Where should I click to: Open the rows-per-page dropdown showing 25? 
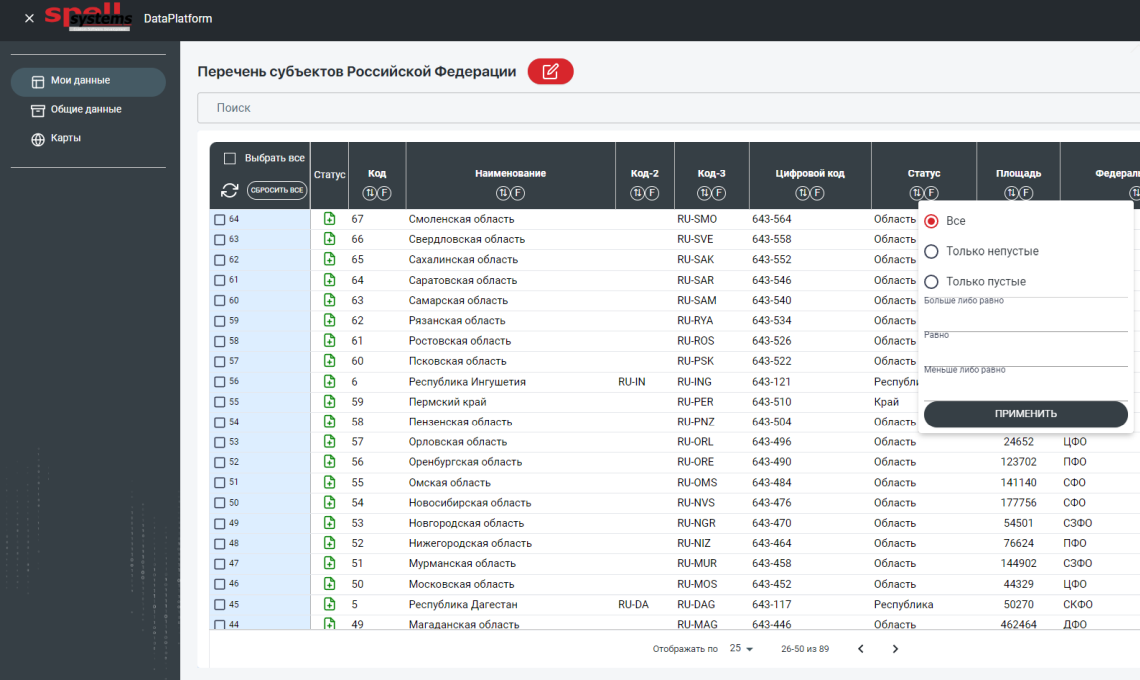742,648
